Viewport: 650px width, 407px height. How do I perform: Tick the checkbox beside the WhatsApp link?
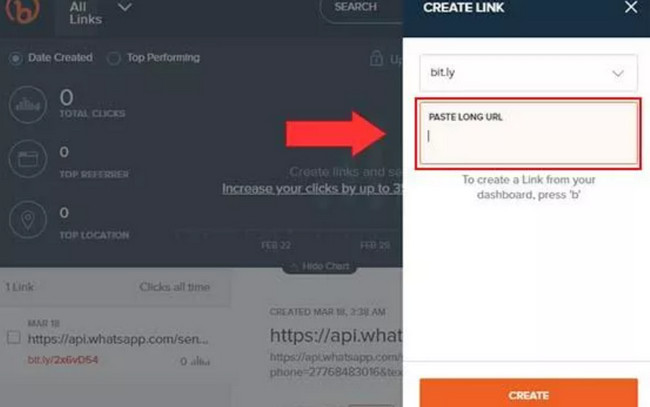pyautogui.click(x=13, y=337)
